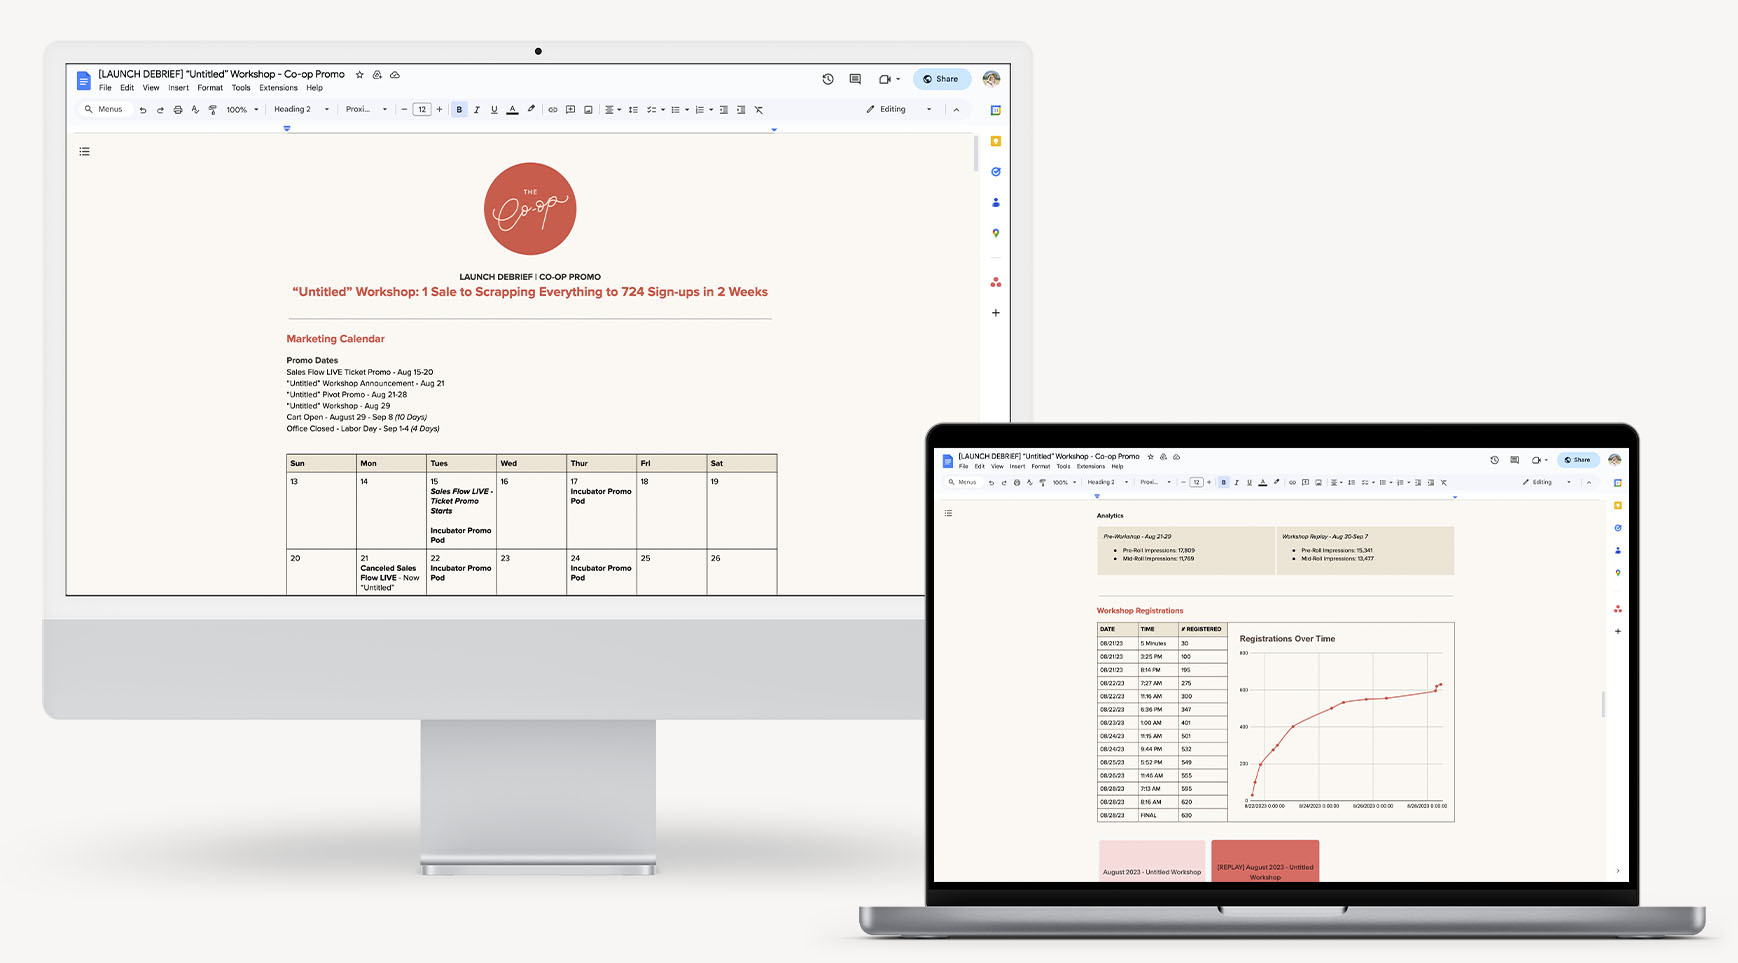
Task: Open Google Tasks in the side panel
Action: click(996, 171)
